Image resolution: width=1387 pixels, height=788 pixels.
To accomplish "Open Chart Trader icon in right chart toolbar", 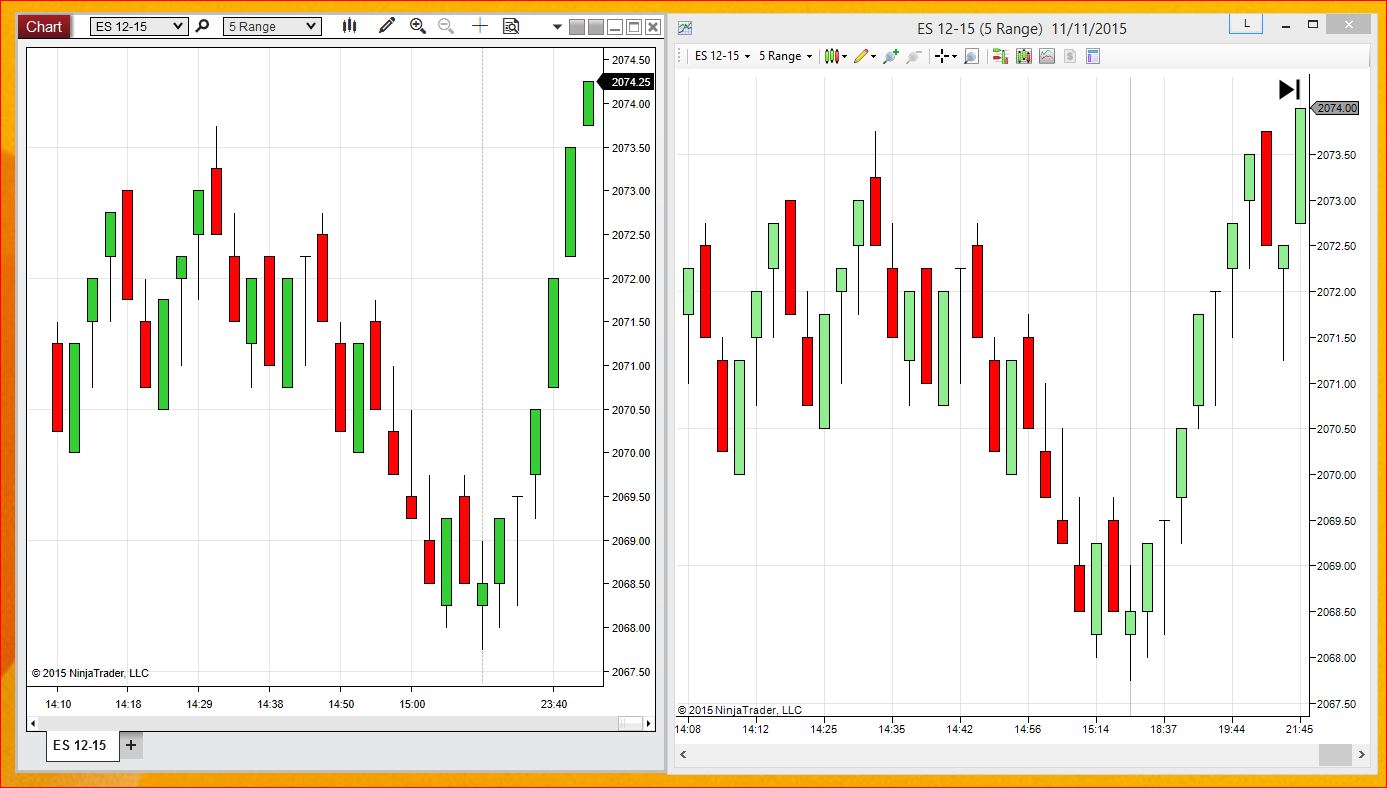I will point(999,57).
